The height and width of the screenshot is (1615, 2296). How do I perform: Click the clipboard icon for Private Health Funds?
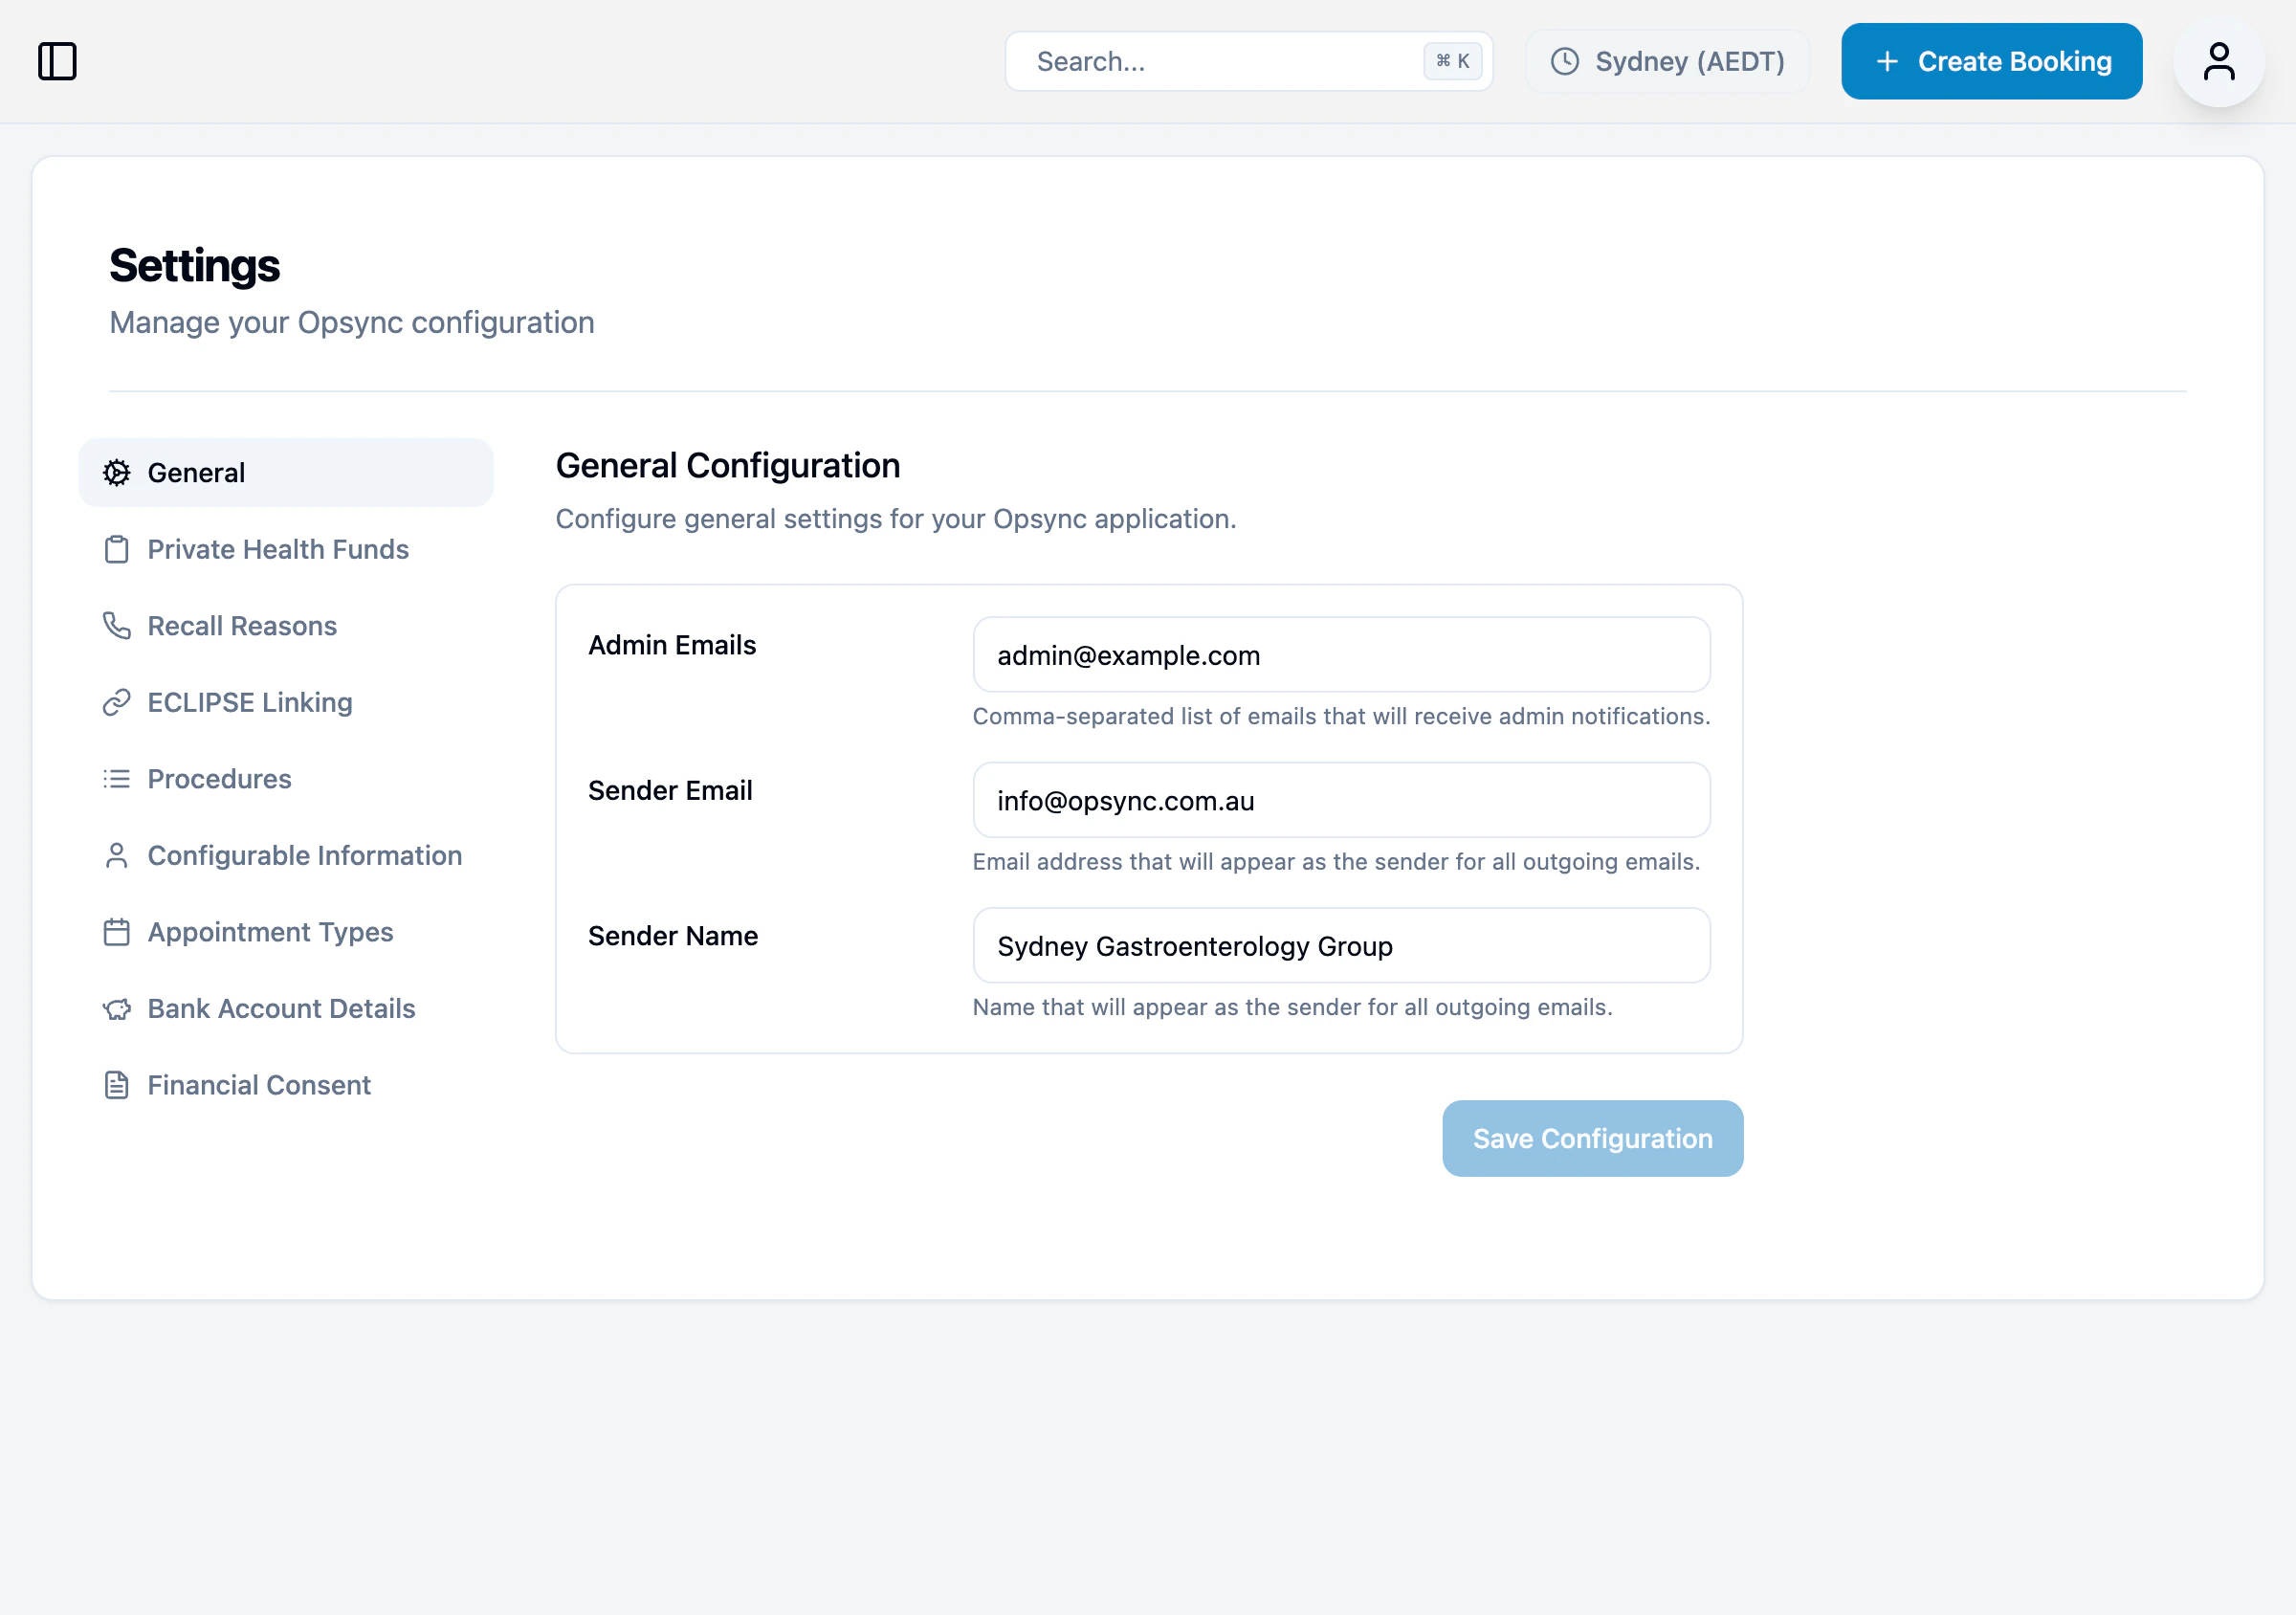[116, 549]
